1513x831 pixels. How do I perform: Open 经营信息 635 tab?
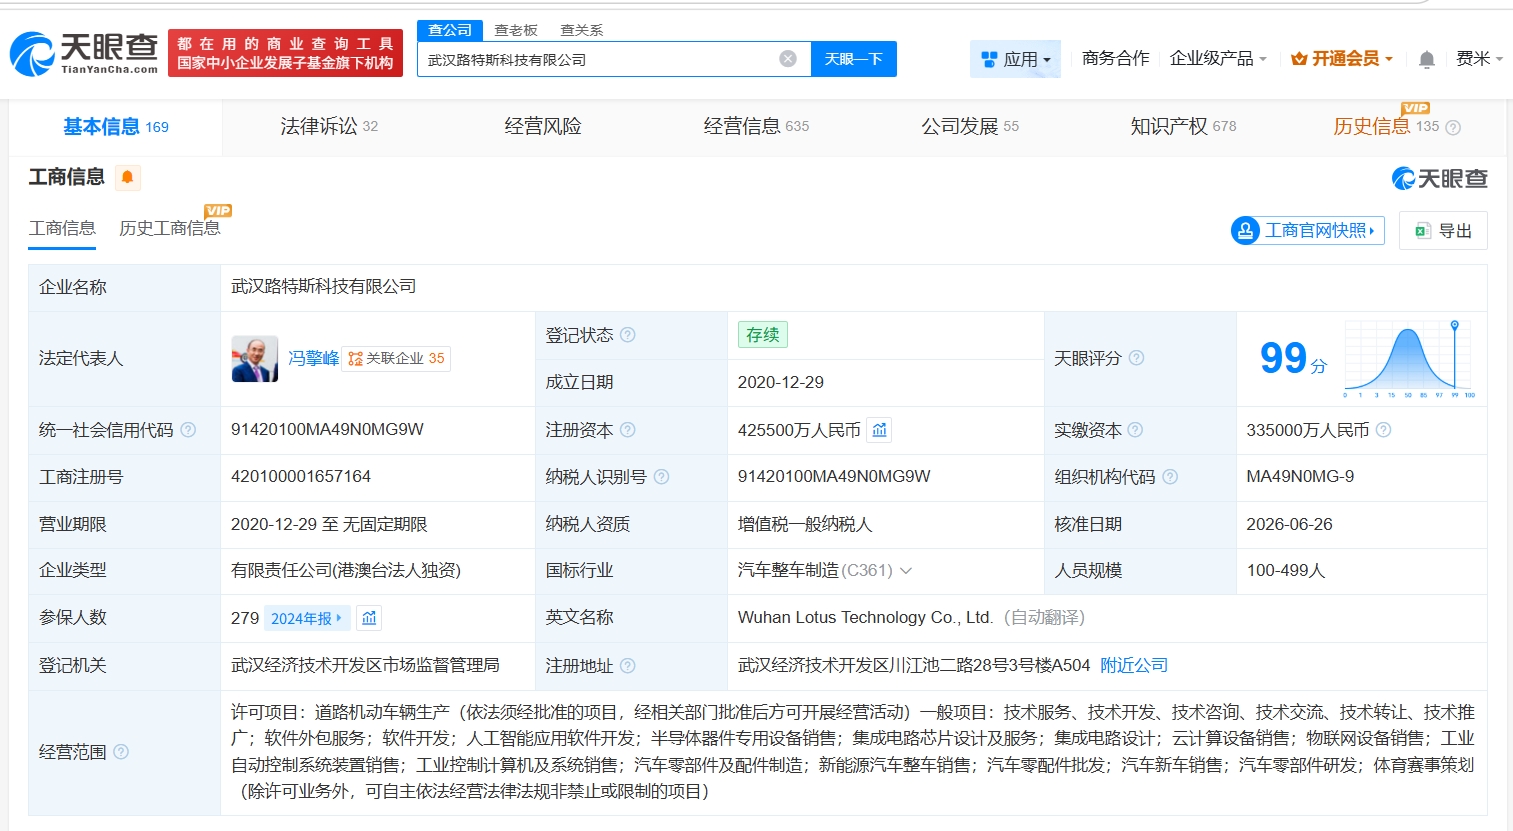coord(756,127)
